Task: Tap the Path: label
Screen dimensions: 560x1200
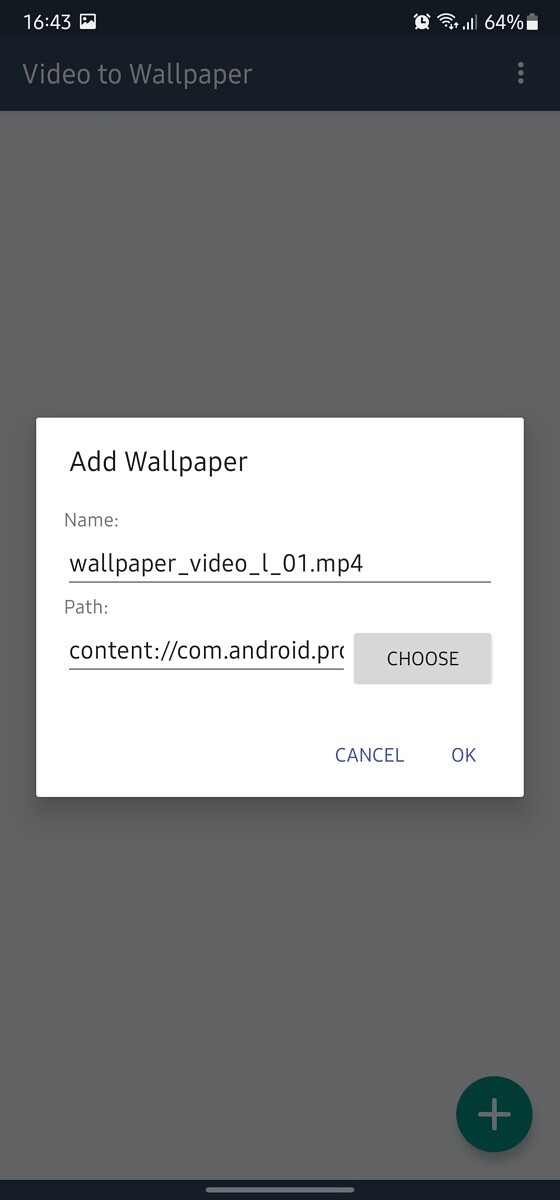Action: (x=86, y=607)
